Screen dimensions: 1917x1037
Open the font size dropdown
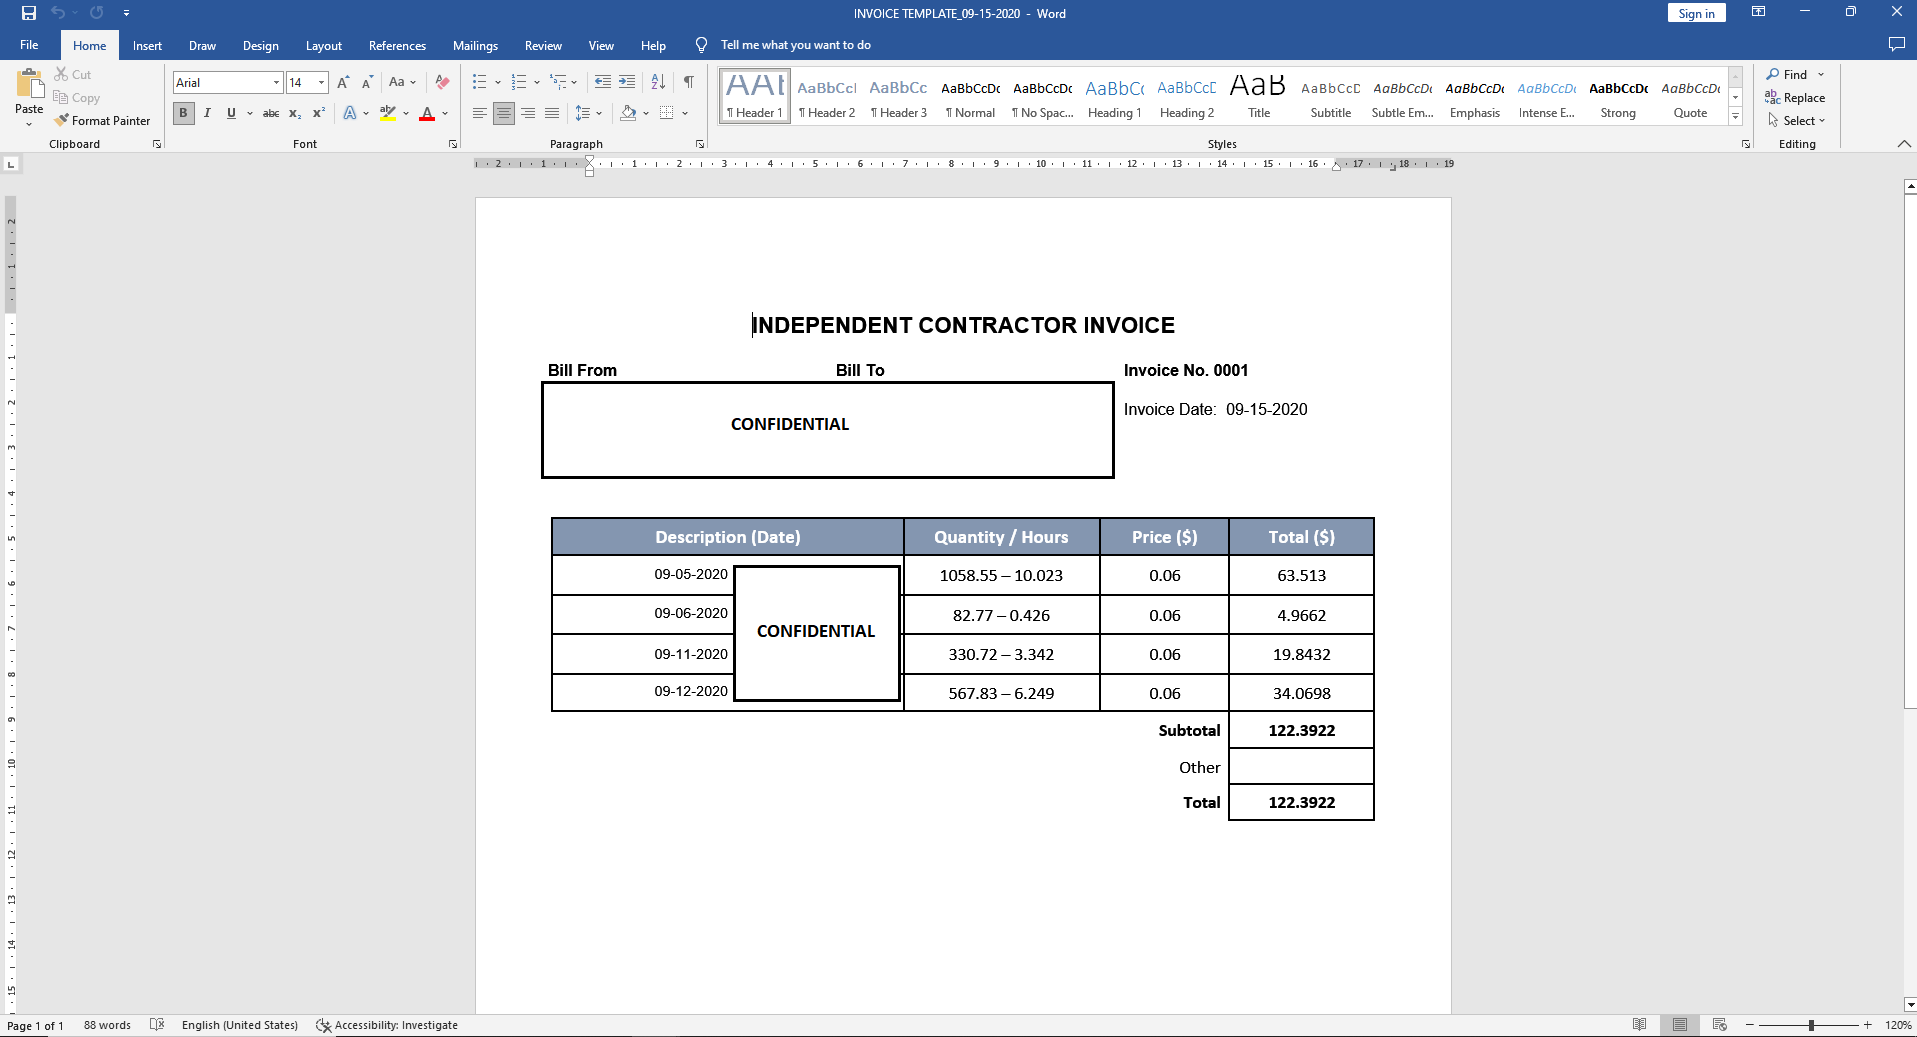tap(321, 83)
